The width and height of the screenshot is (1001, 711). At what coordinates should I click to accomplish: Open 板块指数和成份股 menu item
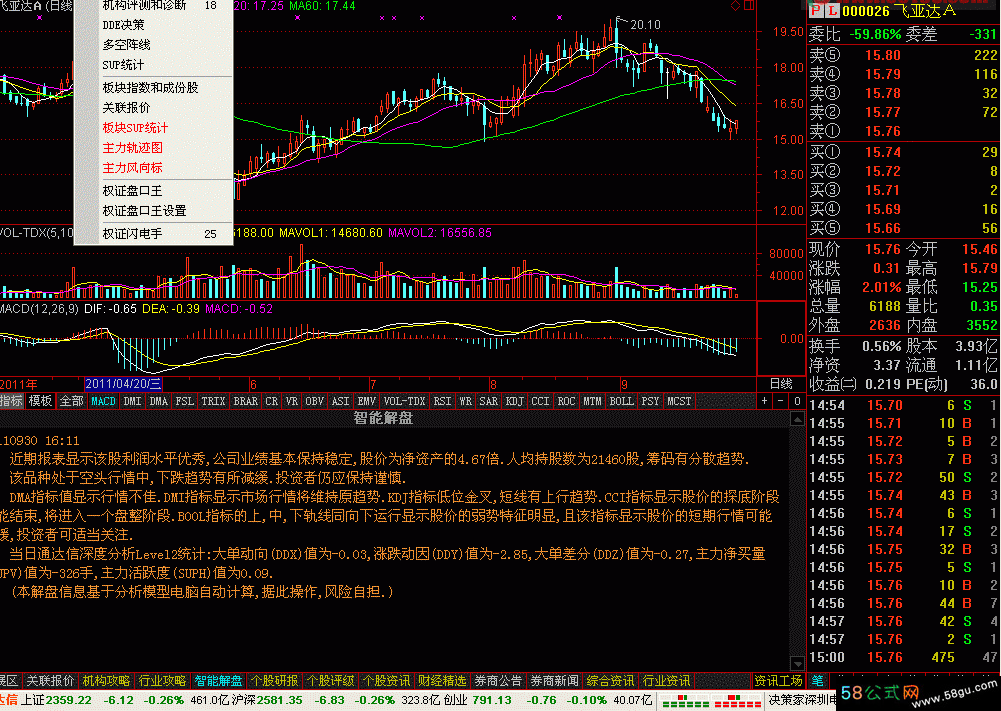pos(153,87)
